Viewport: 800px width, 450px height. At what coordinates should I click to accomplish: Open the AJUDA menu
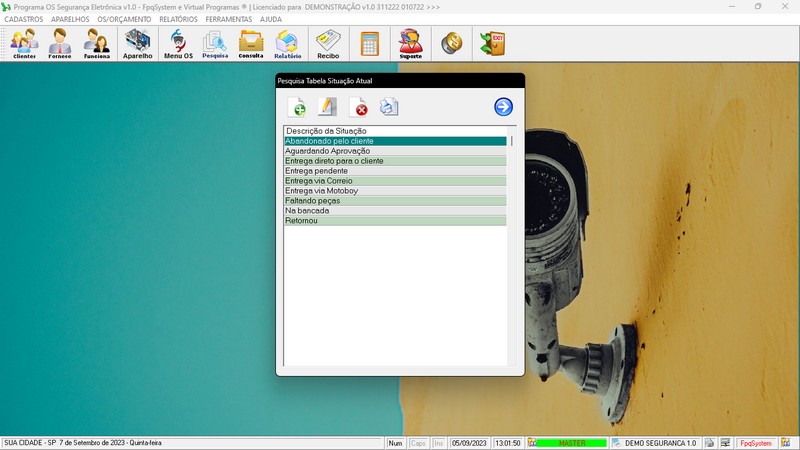point(270,19)
